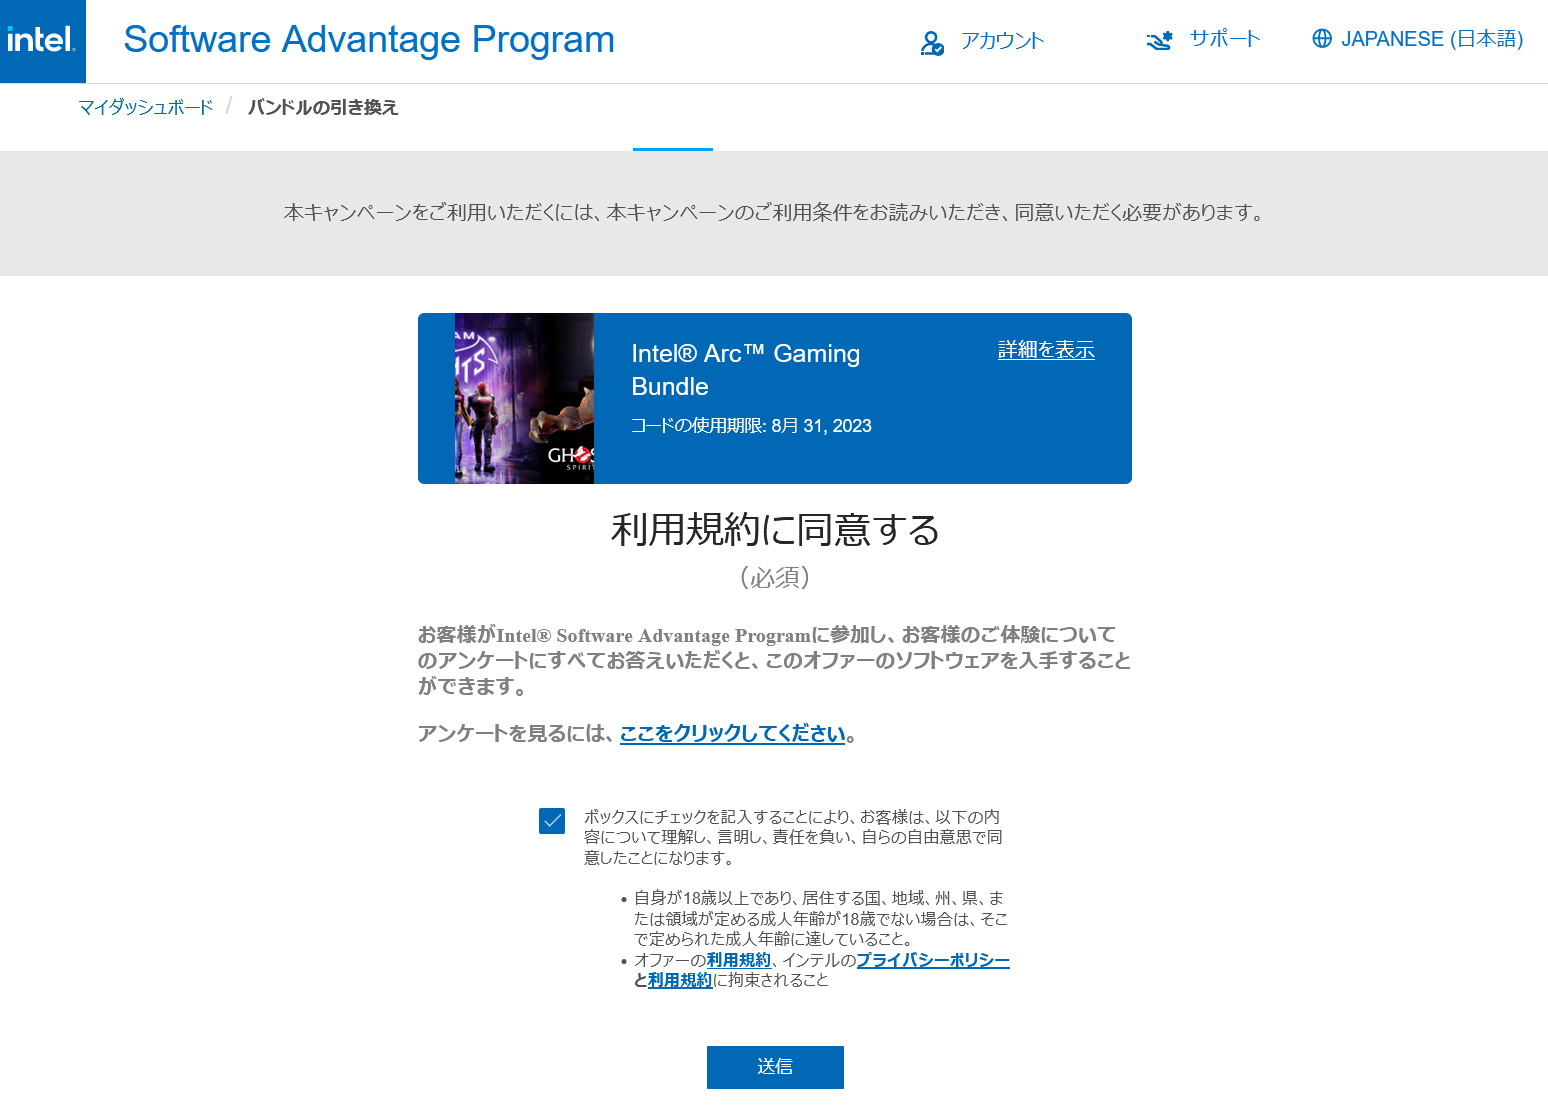1548x1112 pixels.
Task: Open the 詳細を表示 link
Action: pyautogui.click(x=1046, y=350)
